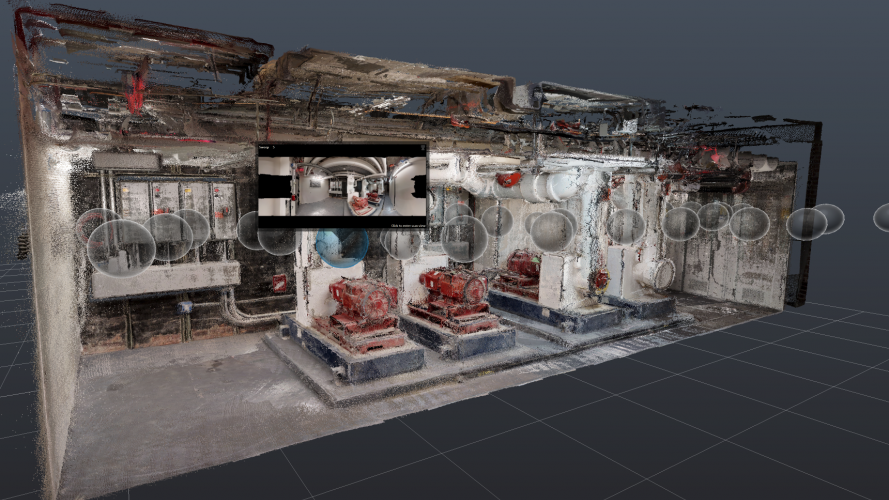
Task: Click the 'Click to enter scan view' link
Action: click(x=407, y=226)
